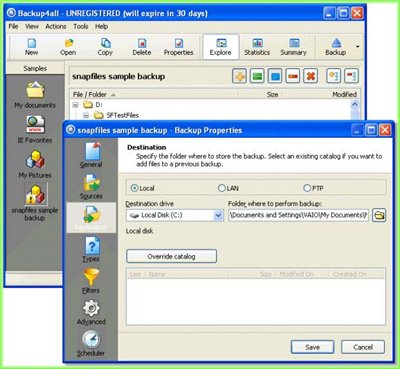Open Types page in Backup Properties

91,249
